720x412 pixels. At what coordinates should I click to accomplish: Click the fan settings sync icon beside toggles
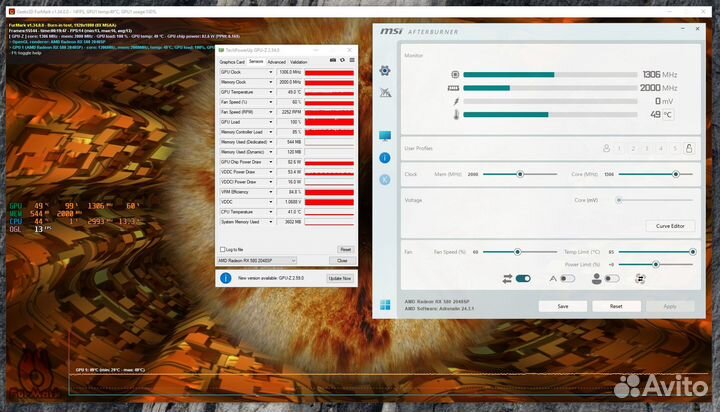(640, 279)
